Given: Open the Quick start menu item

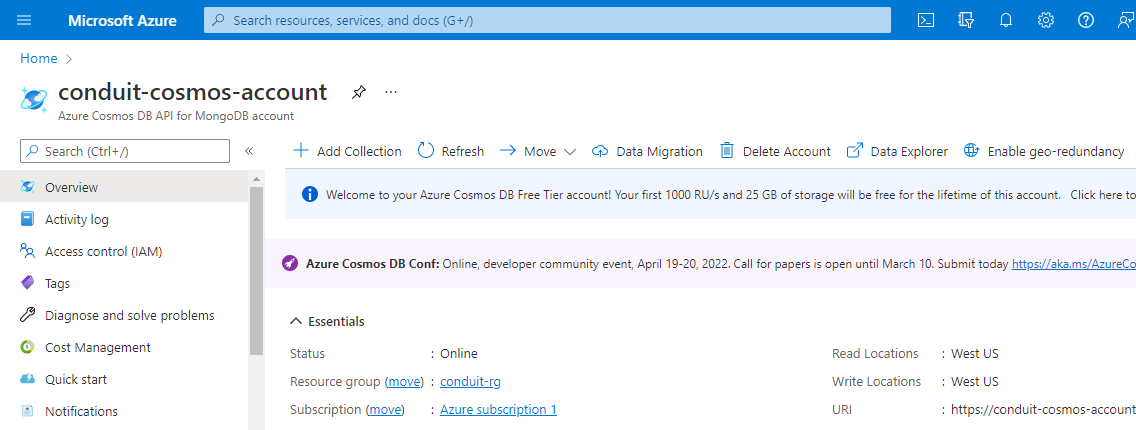Looking at the screenshot, I should (x=124, y=379).
